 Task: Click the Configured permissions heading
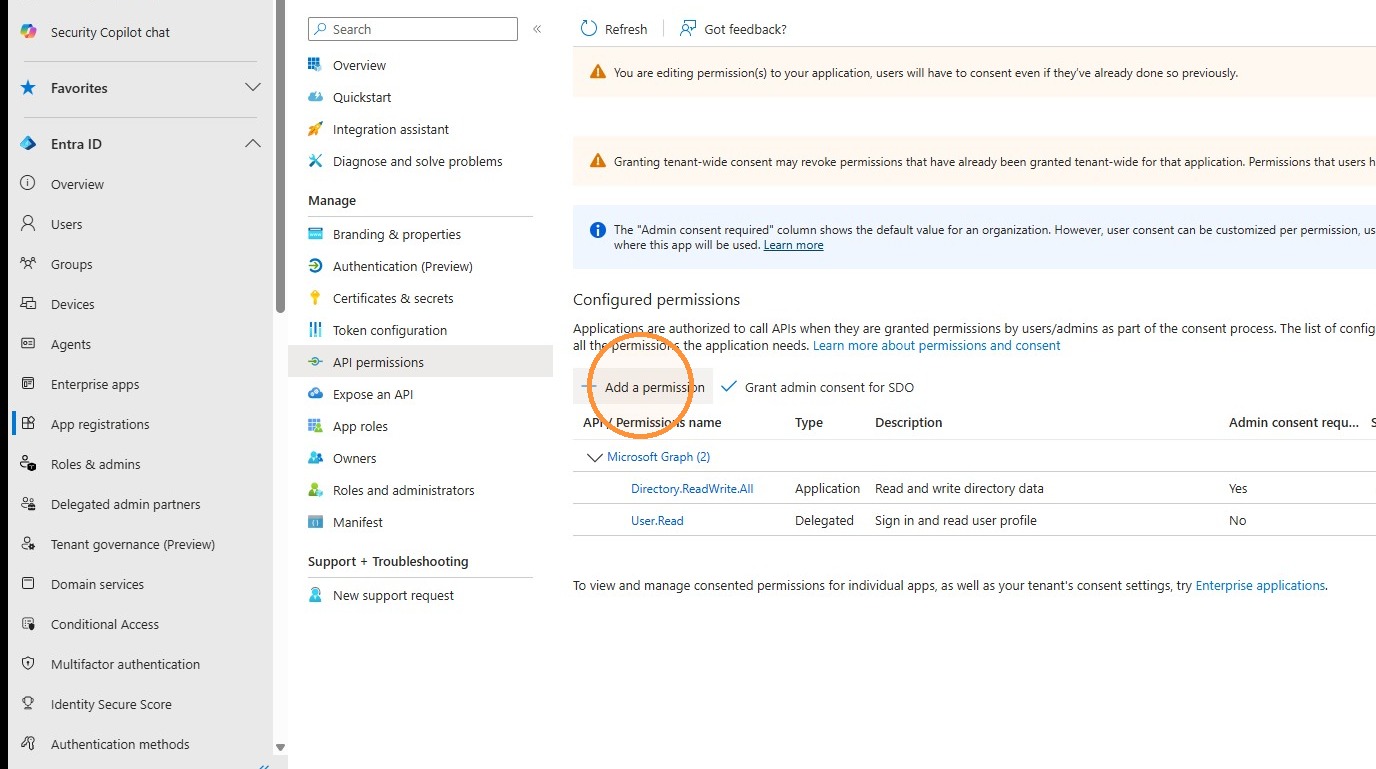coord(657,300)
